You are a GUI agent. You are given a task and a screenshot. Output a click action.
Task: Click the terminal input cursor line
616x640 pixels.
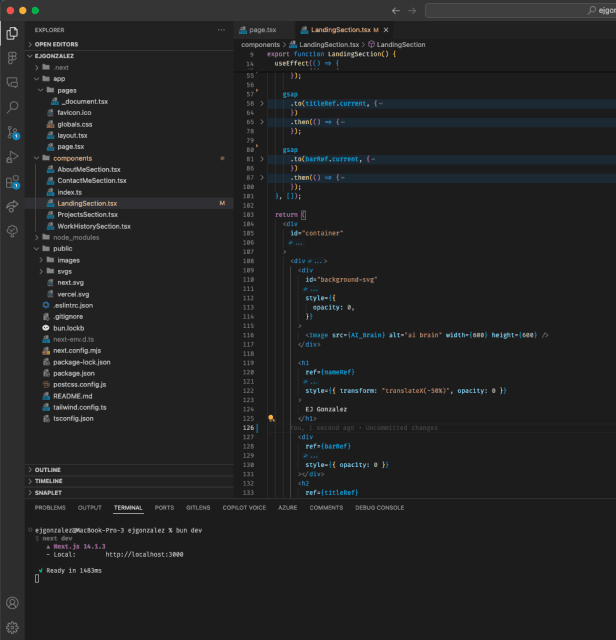point(37,578)
